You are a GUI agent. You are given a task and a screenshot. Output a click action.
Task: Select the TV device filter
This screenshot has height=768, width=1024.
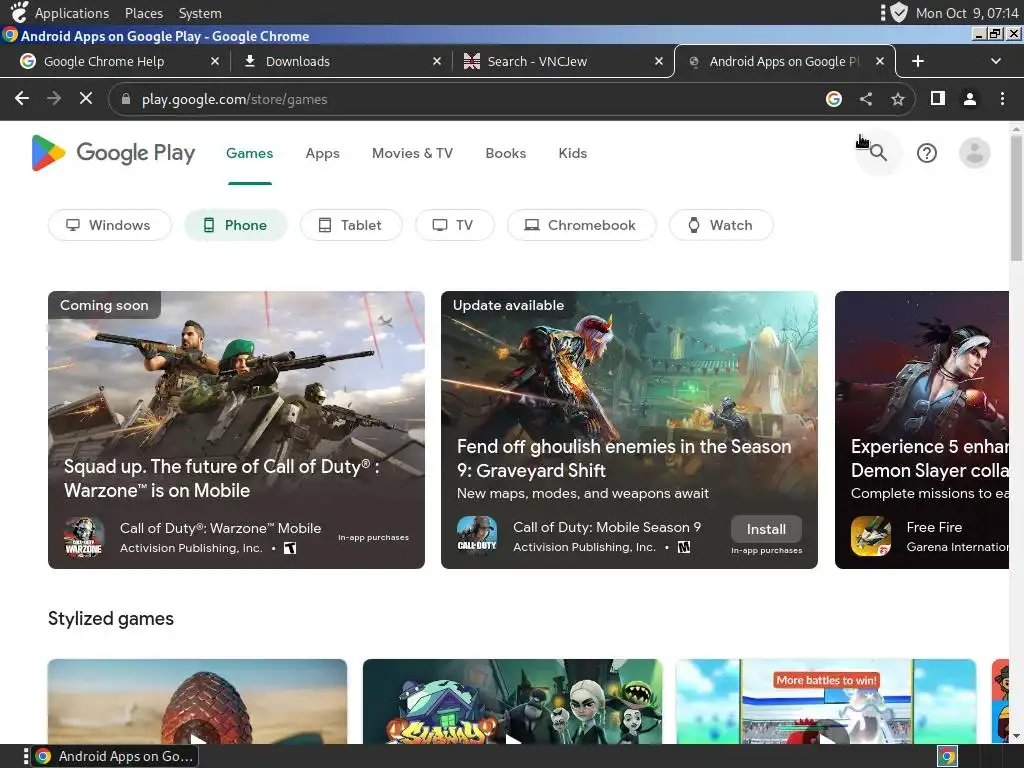point(455,225)
